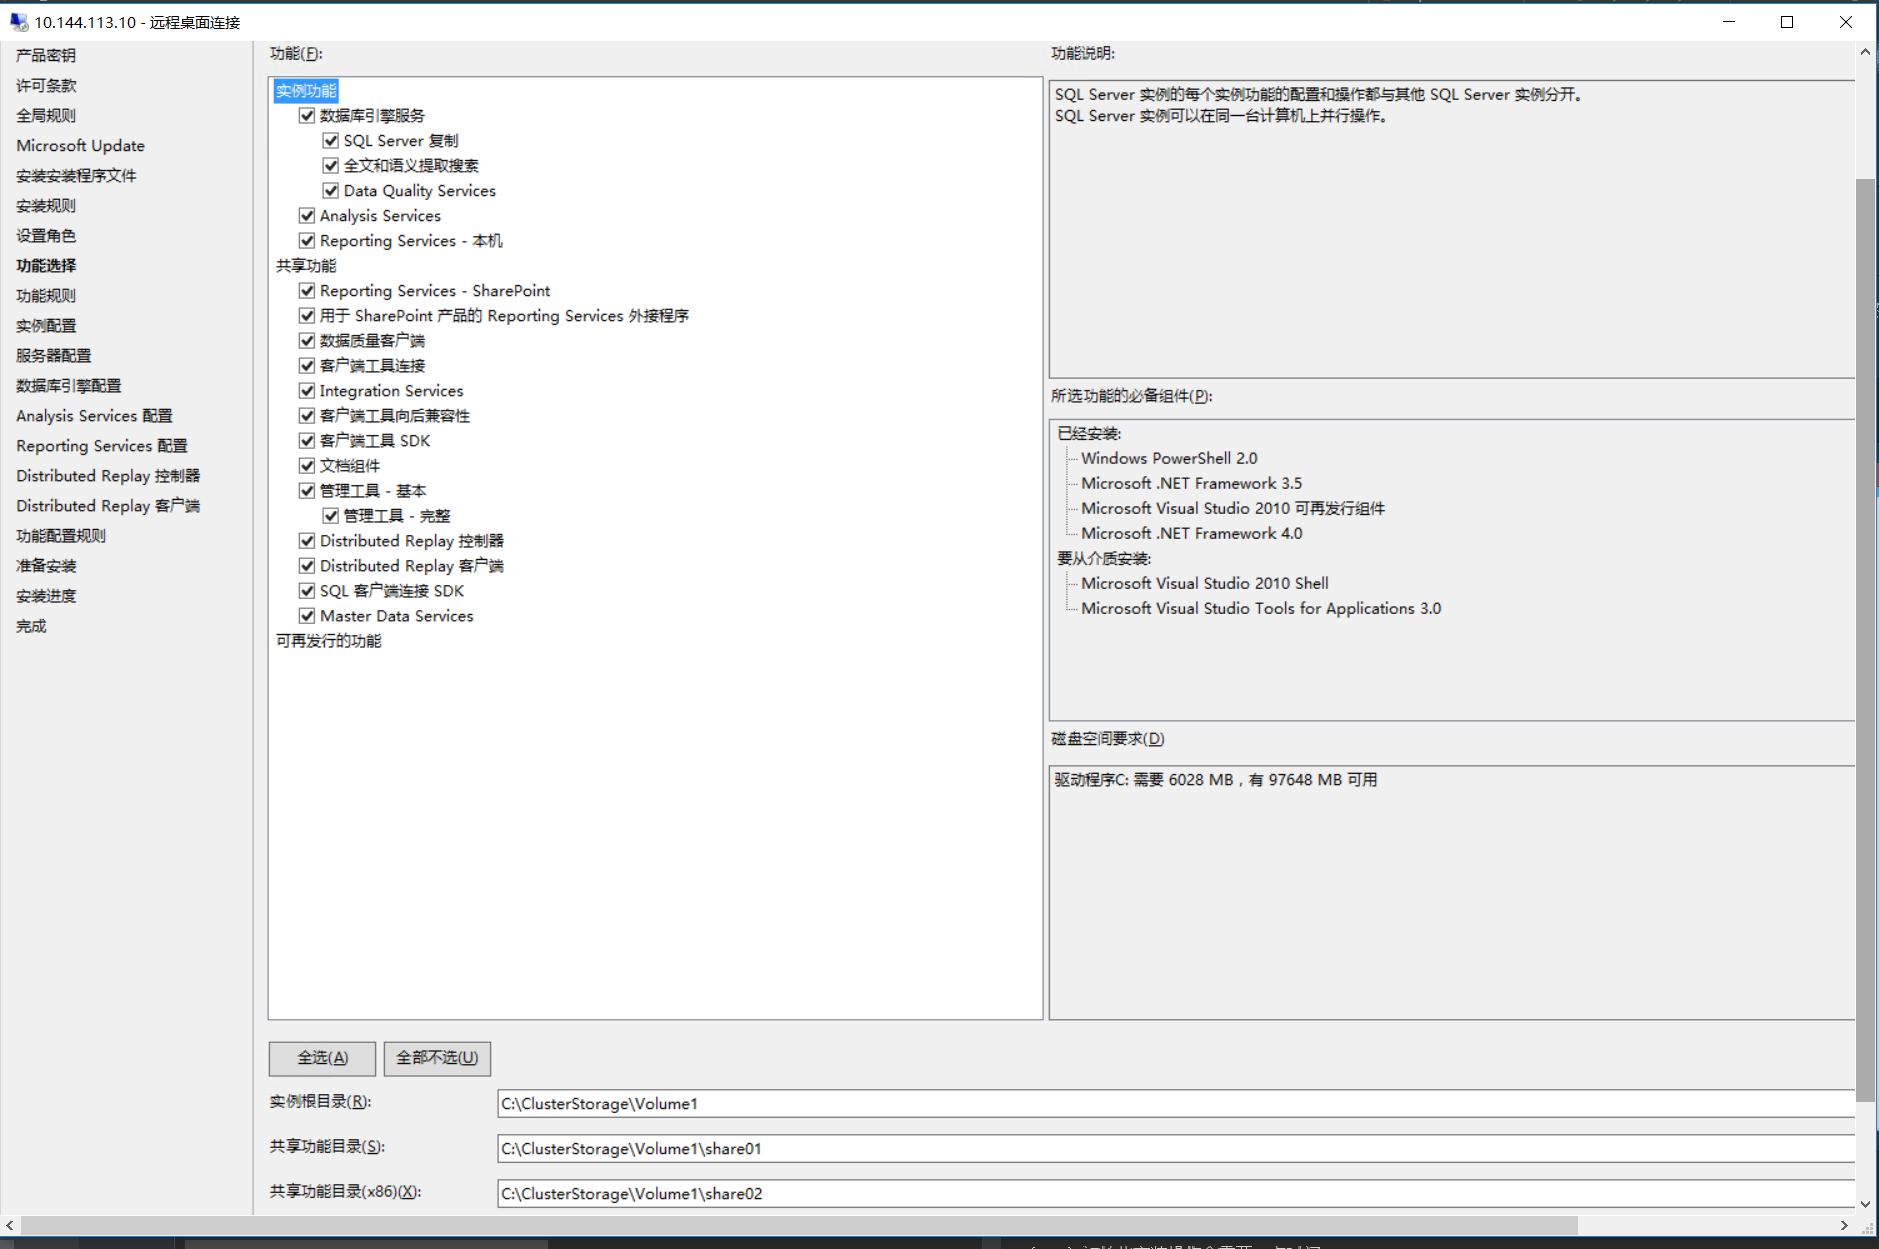Open 功能规则 step in sidebar

click(46, 296)
